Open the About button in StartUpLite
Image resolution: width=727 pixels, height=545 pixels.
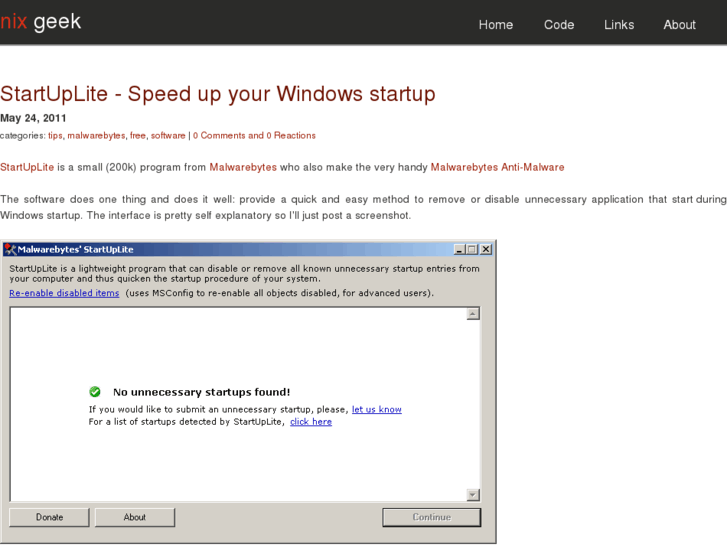point(135,517)
